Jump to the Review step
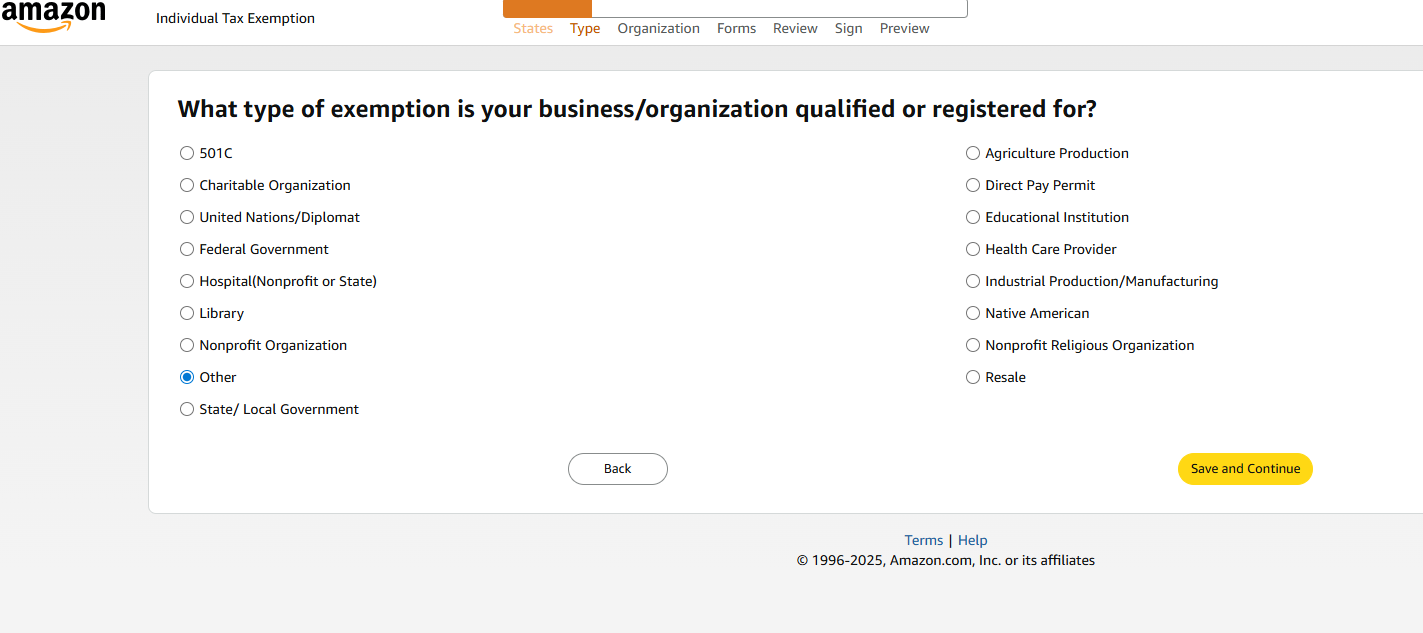 pos(795,28)
